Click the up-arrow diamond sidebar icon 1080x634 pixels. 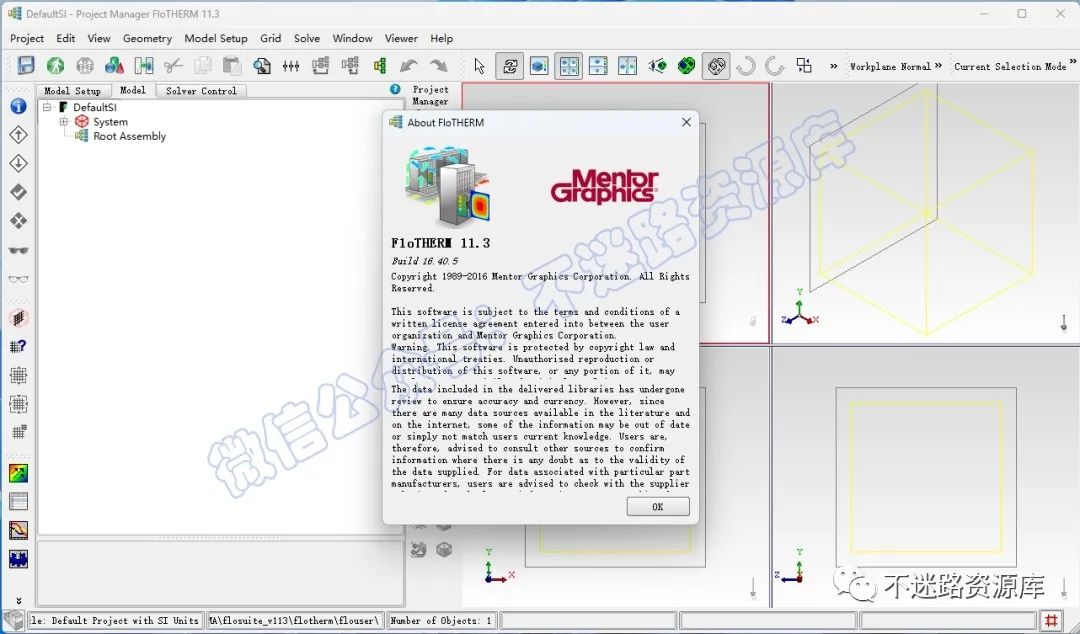tap(19, 134)
